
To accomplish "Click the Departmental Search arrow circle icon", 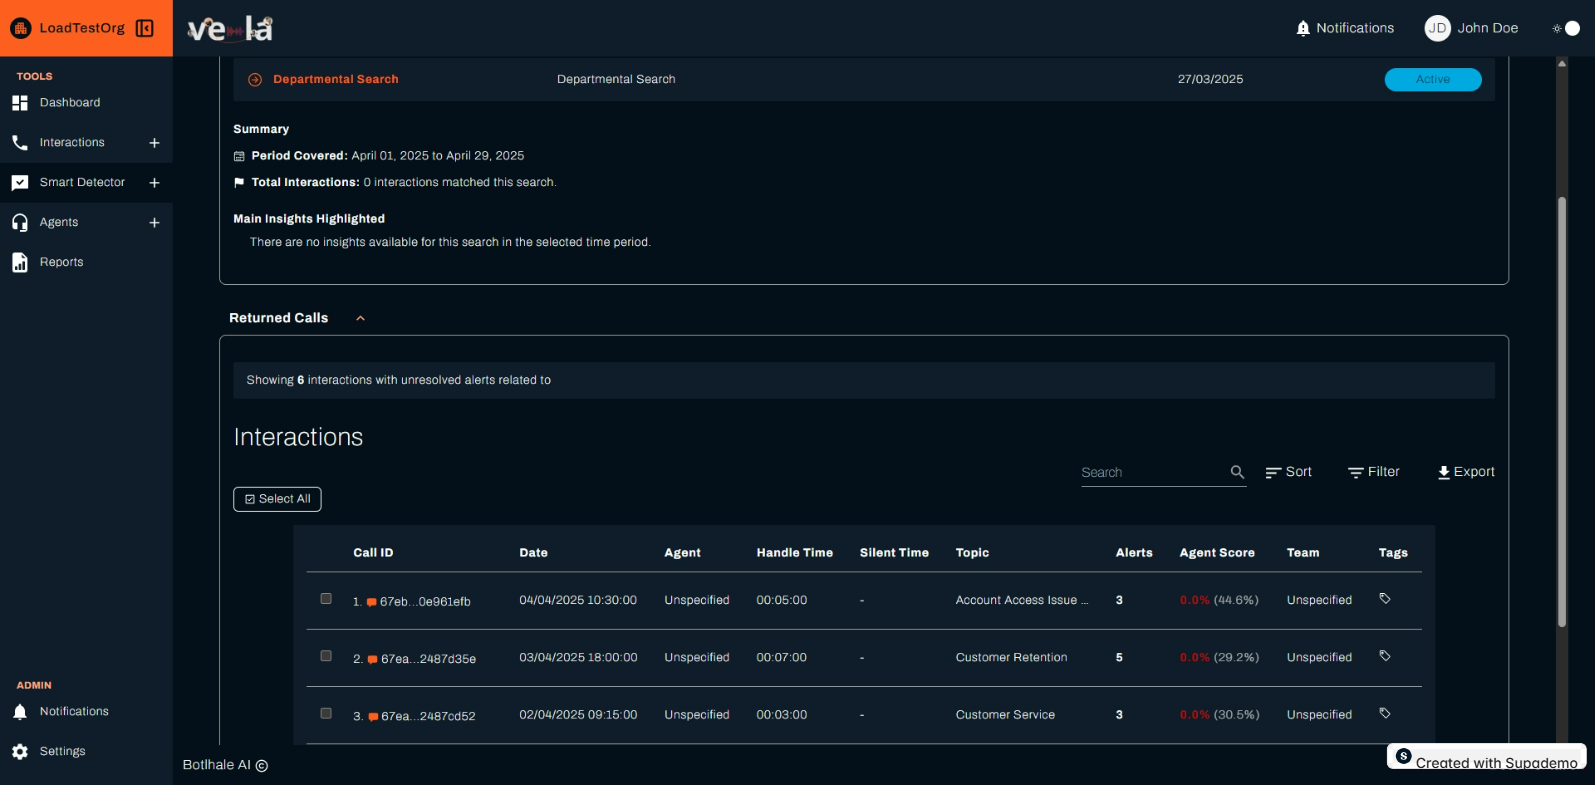I will pos(255,80).
